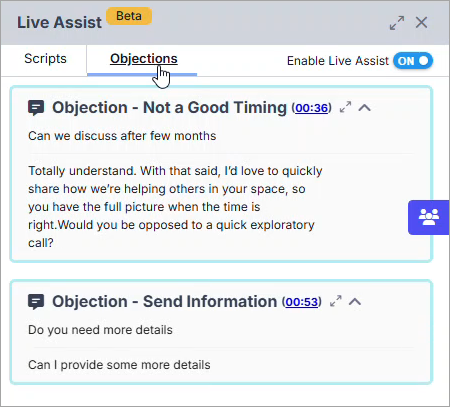This screenshot has width=450, height=407.
Task: Click Send Information chat bubble icon
Action: [36, 302]
